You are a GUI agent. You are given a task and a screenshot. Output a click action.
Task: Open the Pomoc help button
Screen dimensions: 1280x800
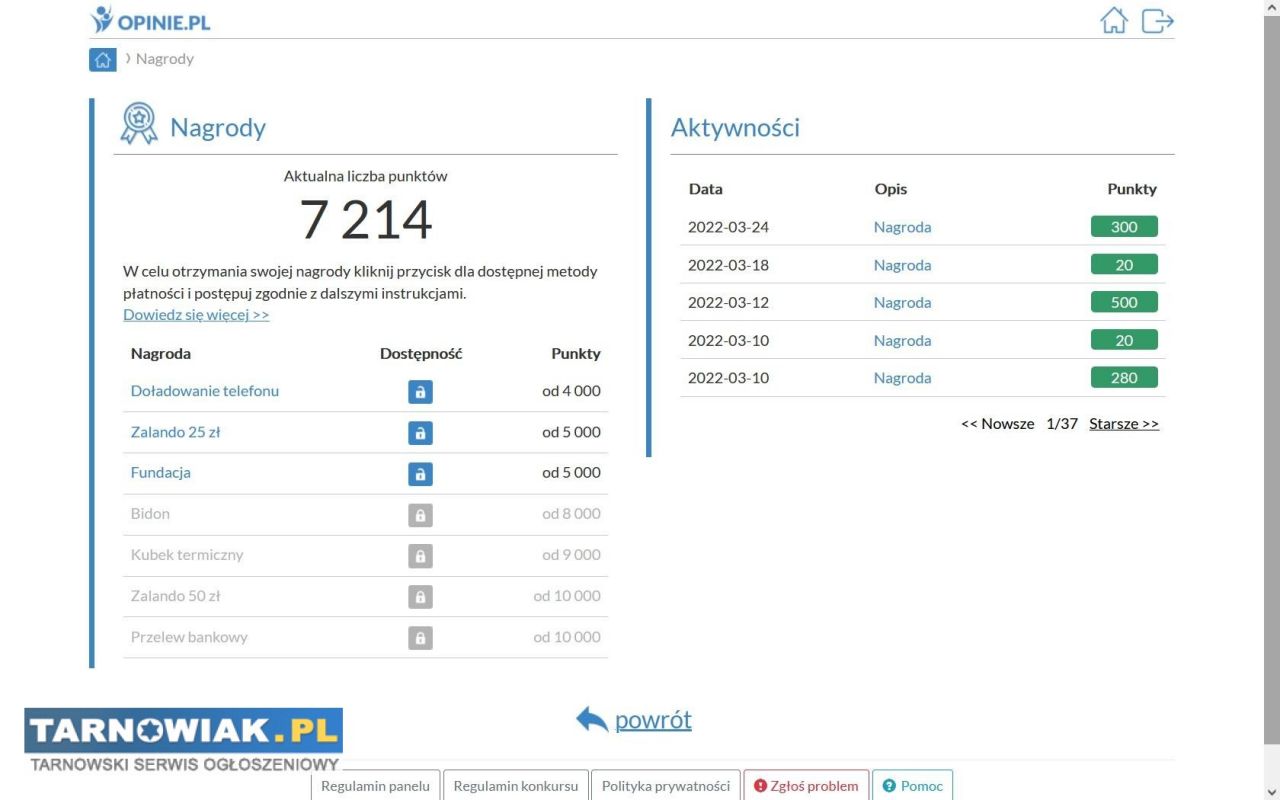click(x=912, y=786)
